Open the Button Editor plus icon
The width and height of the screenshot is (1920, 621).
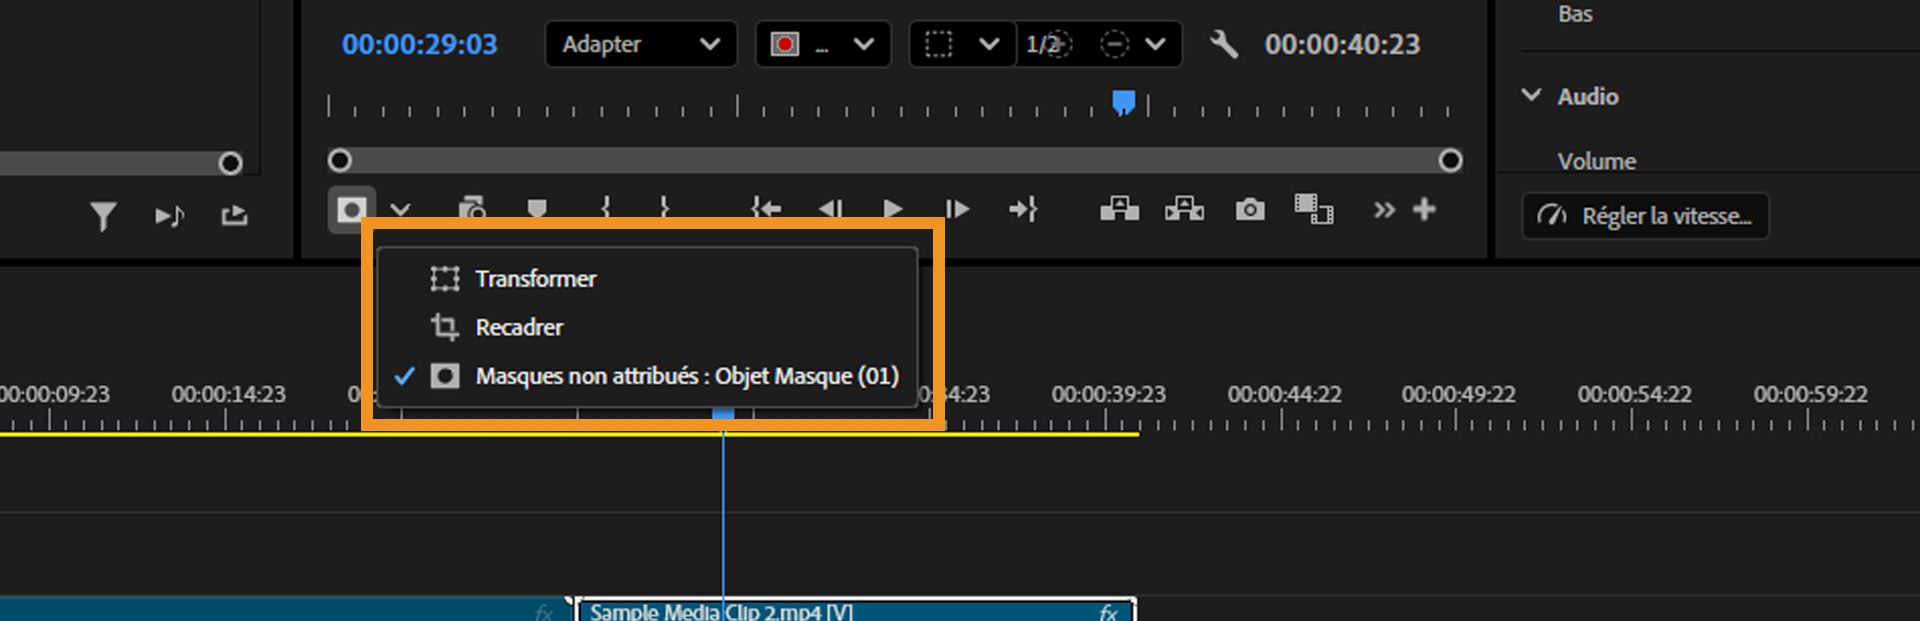tap(1424, 209)
